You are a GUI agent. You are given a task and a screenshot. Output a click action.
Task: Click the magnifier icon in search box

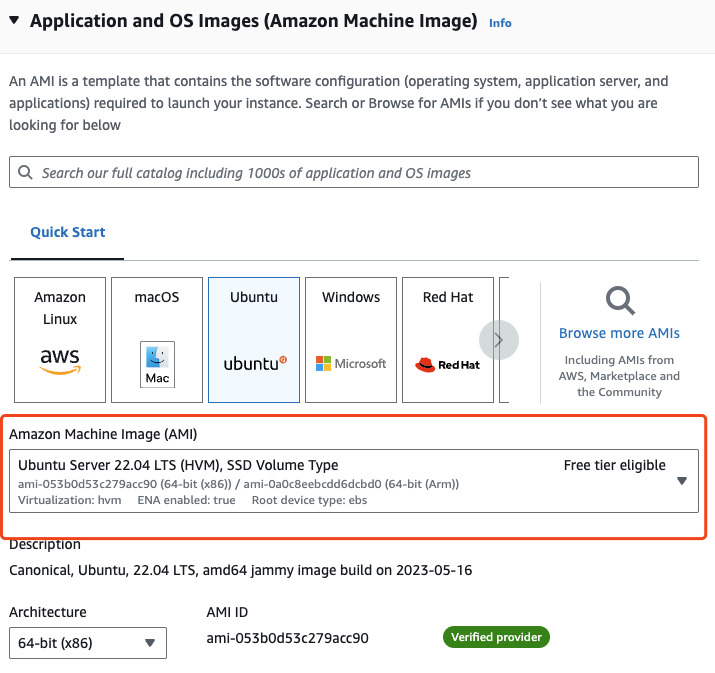pyautogui.click(x=25, y=172)
